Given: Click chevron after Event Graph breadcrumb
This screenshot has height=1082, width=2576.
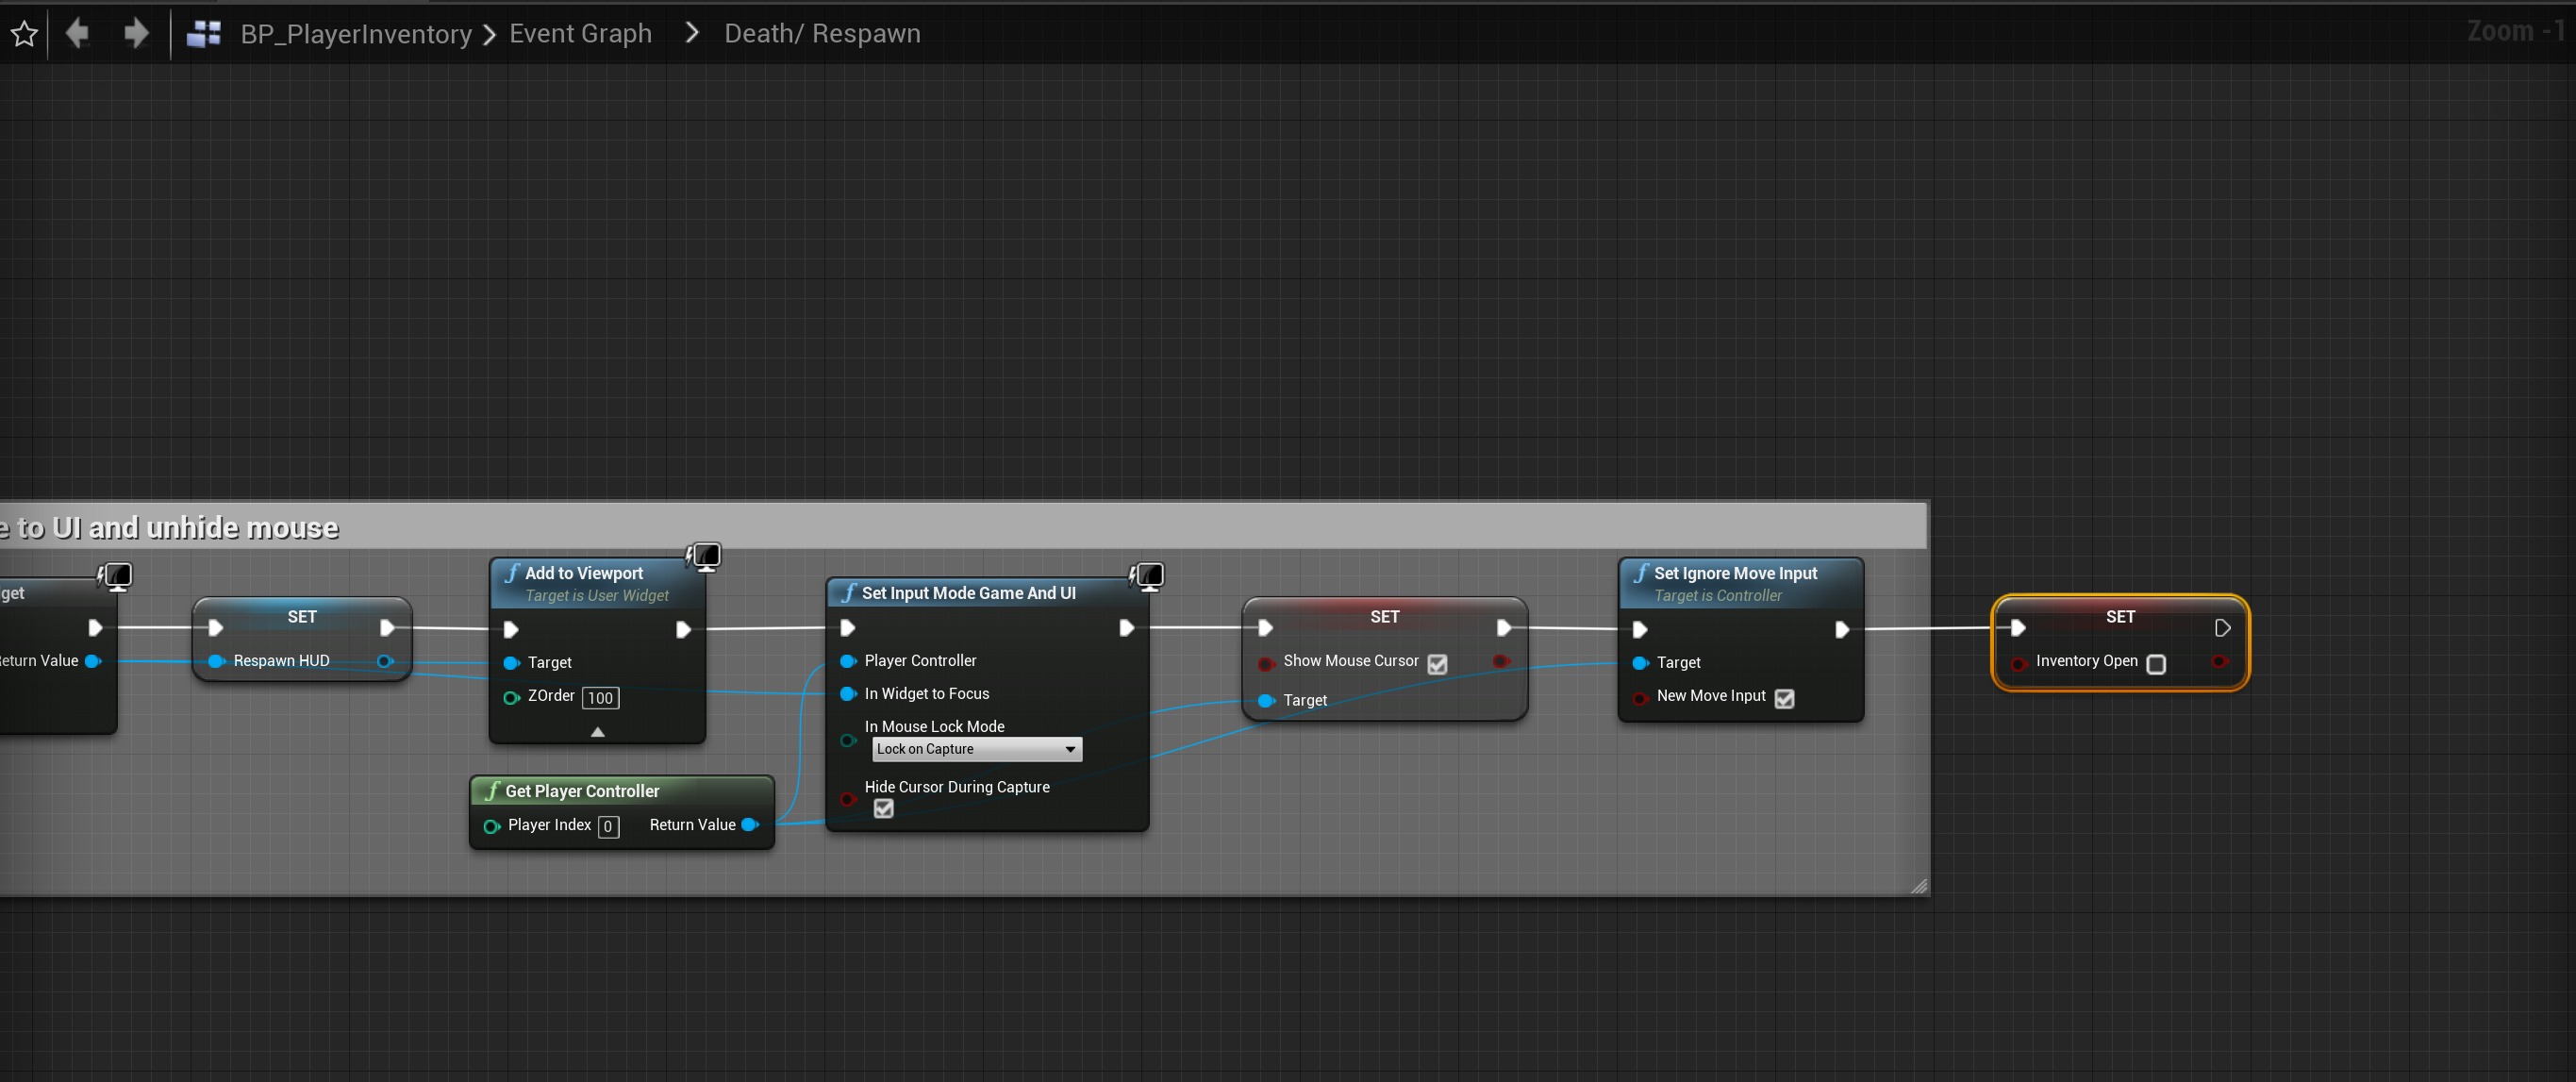Looking at the screenshot, I should point(691,34).
